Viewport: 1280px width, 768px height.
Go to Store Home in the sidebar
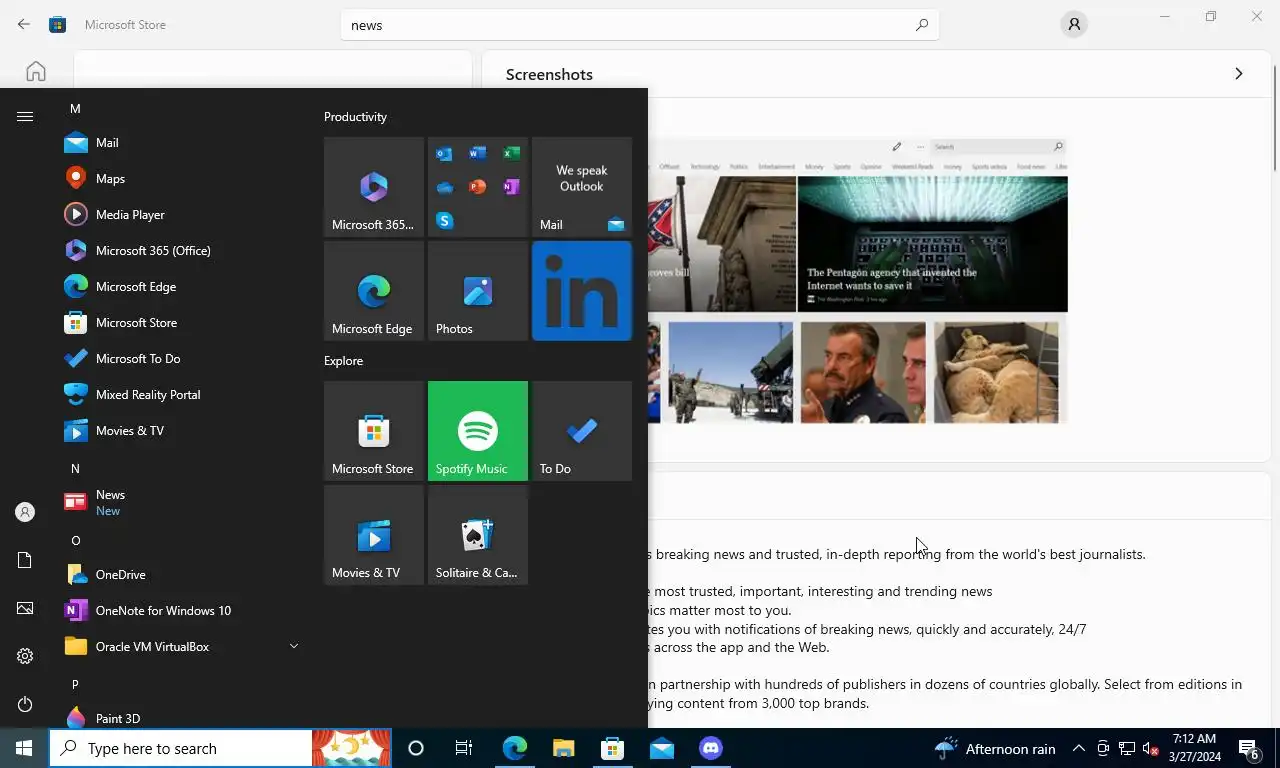(x=36, y=71)
